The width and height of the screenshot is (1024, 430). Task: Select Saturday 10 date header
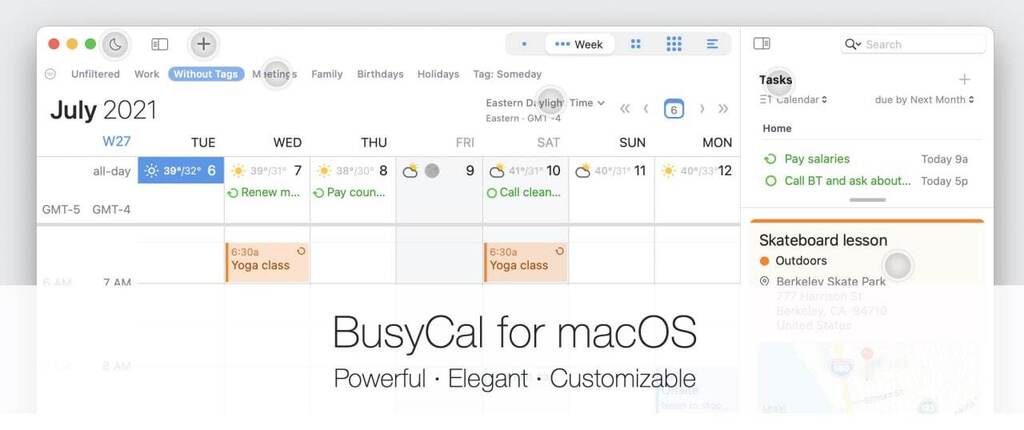click(x=526, y=171)
